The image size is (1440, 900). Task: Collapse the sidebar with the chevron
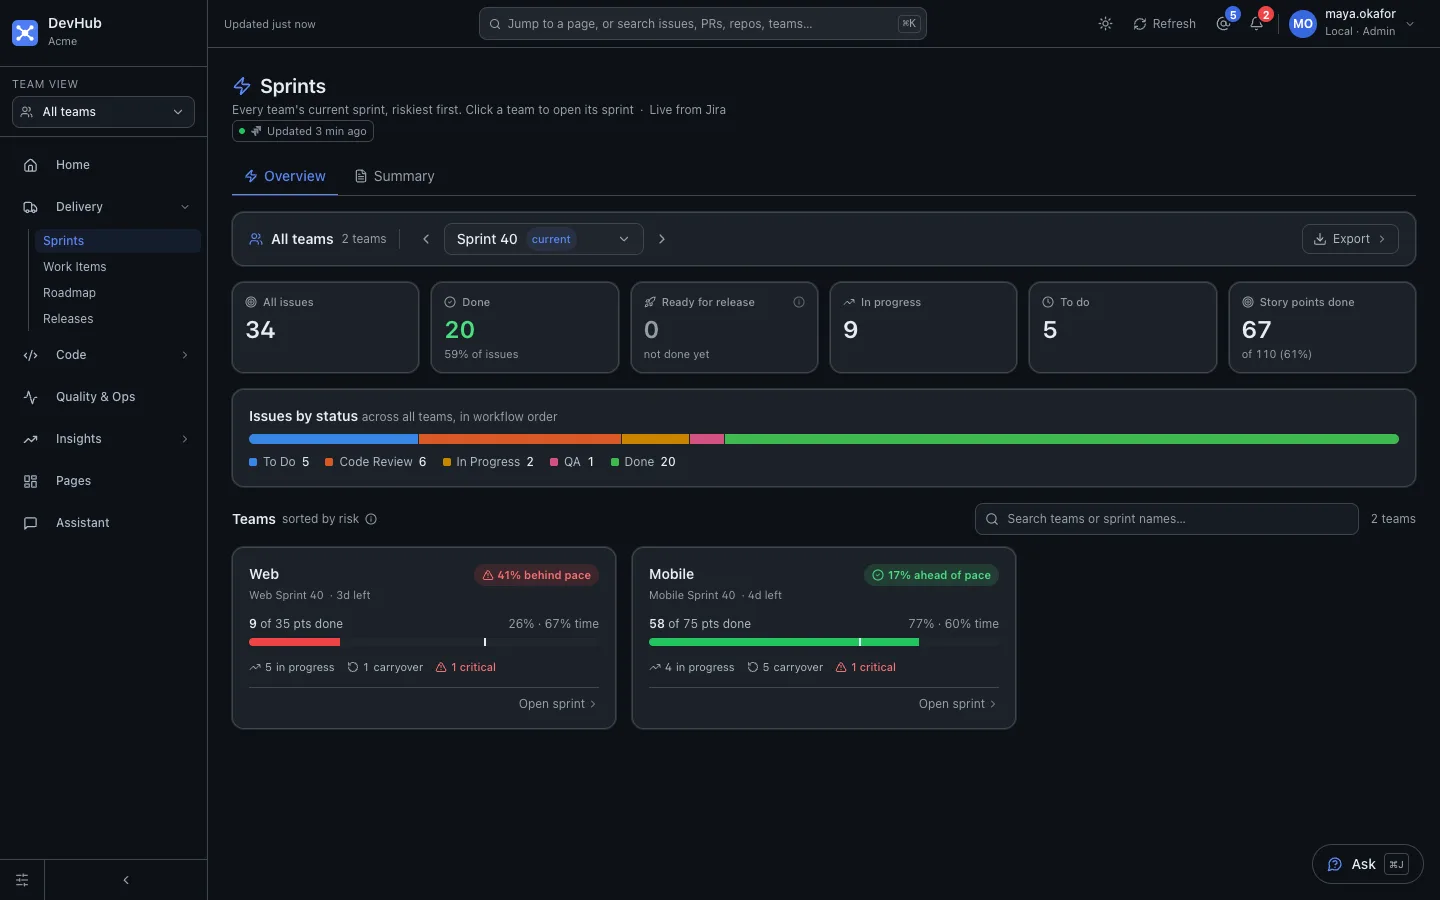[126, 880]
